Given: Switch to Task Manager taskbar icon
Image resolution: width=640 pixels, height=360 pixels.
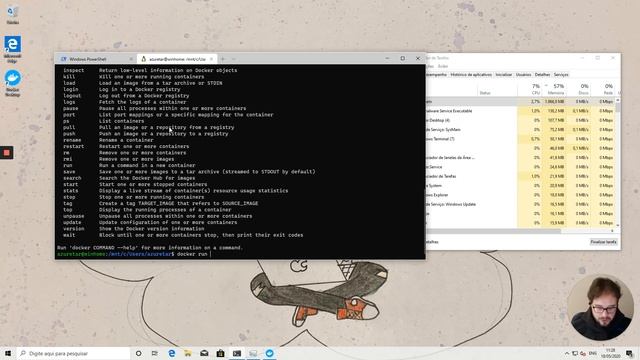Looking at the screenshot, I should pyautogui.click(x=253, y=353).
